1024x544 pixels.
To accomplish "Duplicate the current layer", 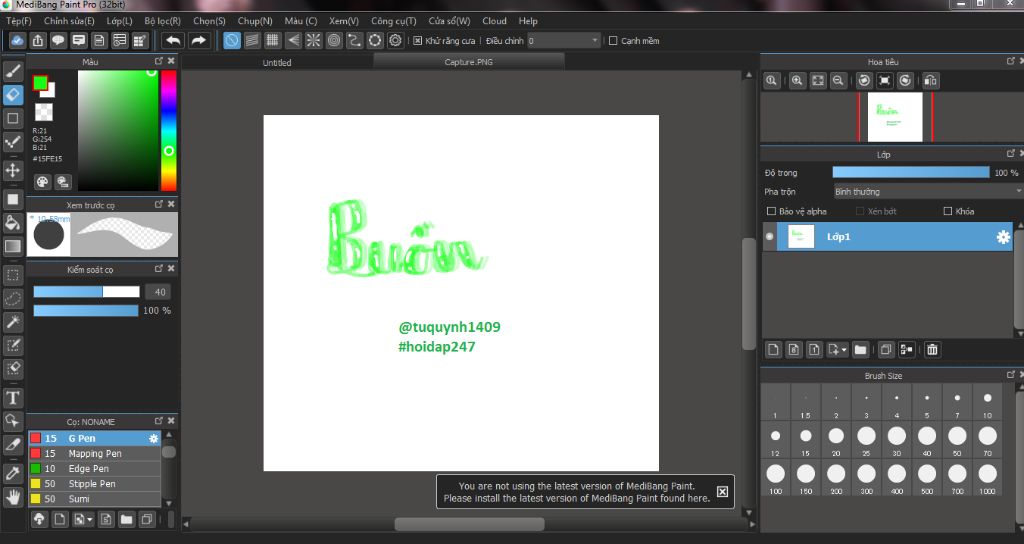I will coord(886,349).
